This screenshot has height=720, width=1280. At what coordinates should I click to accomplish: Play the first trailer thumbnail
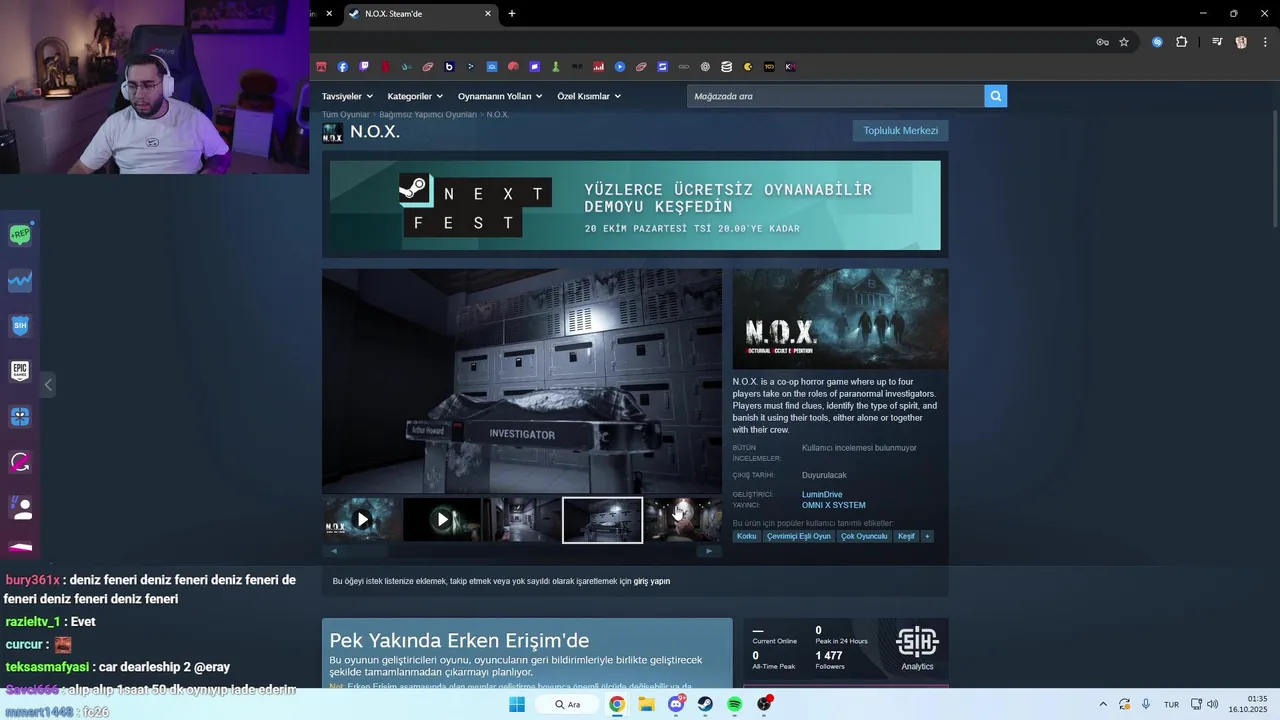click(x=362, y=520)
